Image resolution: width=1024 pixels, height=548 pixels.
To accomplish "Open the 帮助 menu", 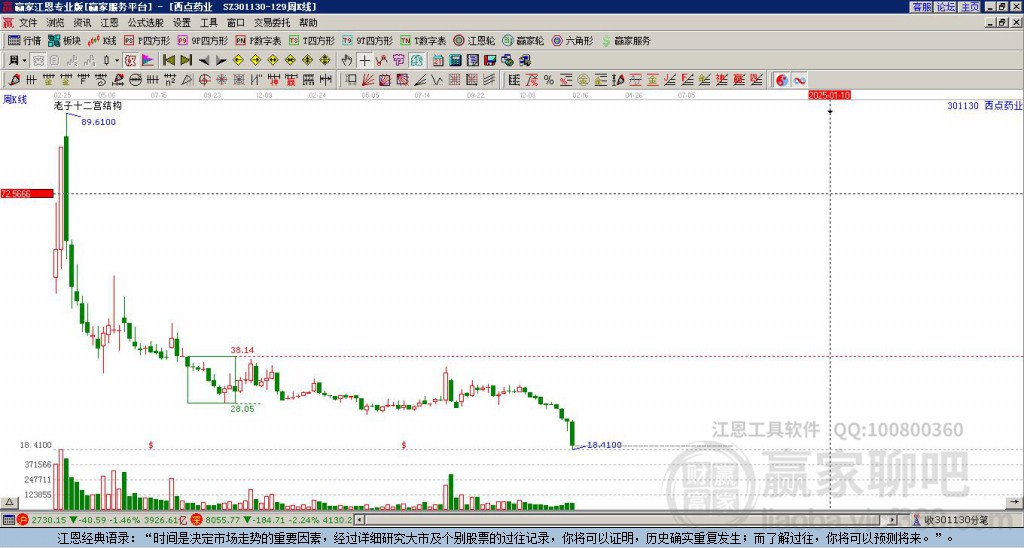I will [308, 23].
